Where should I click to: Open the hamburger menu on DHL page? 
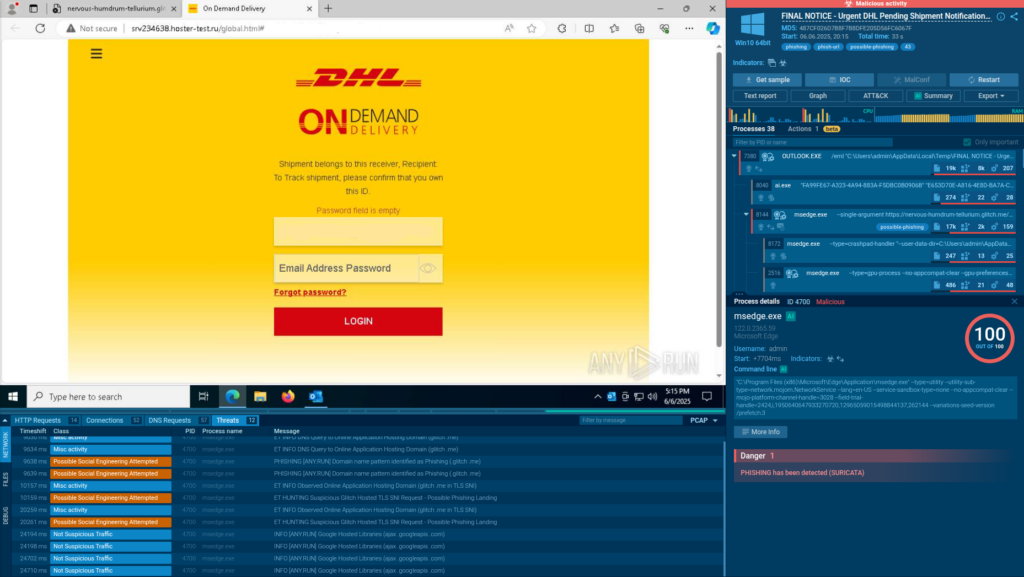click(96, 54)
